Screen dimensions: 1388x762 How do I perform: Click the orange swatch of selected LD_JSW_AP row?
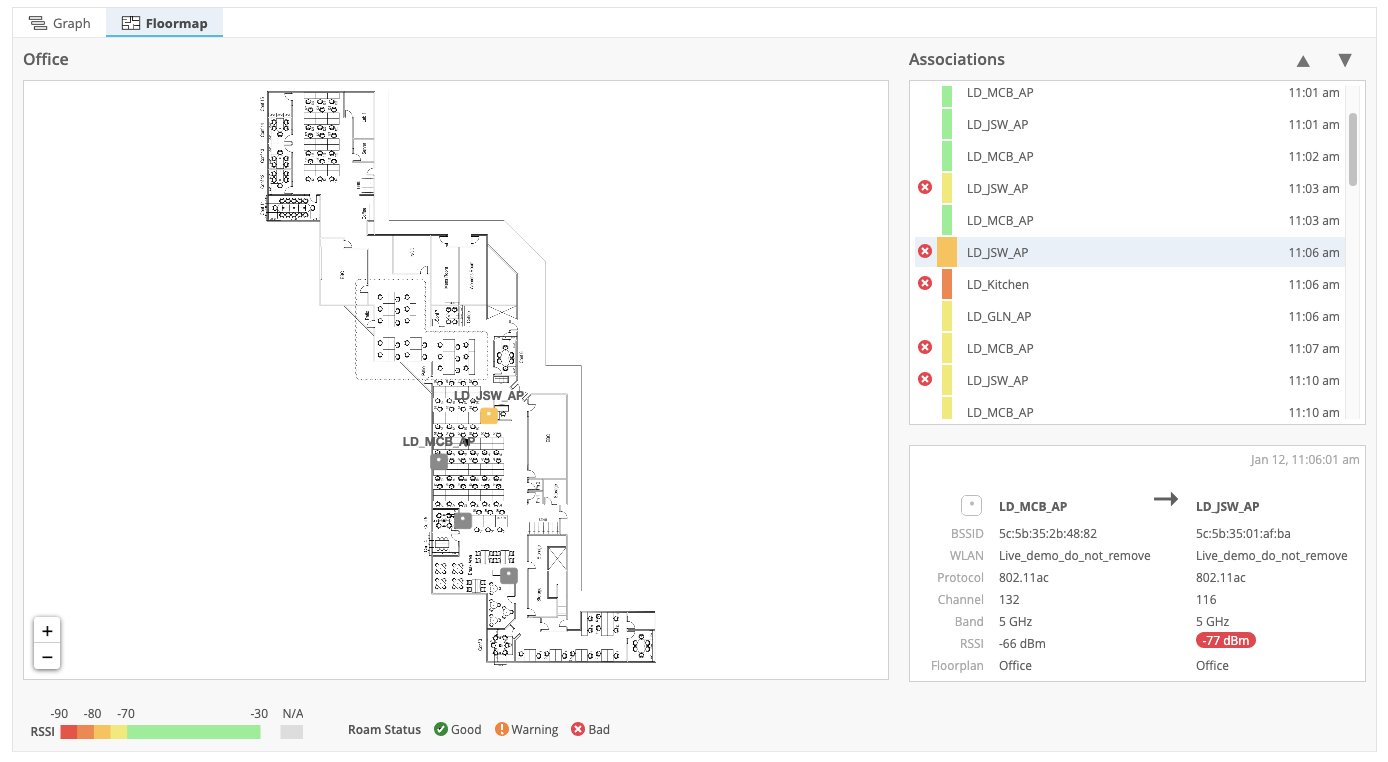coord(947,252)
